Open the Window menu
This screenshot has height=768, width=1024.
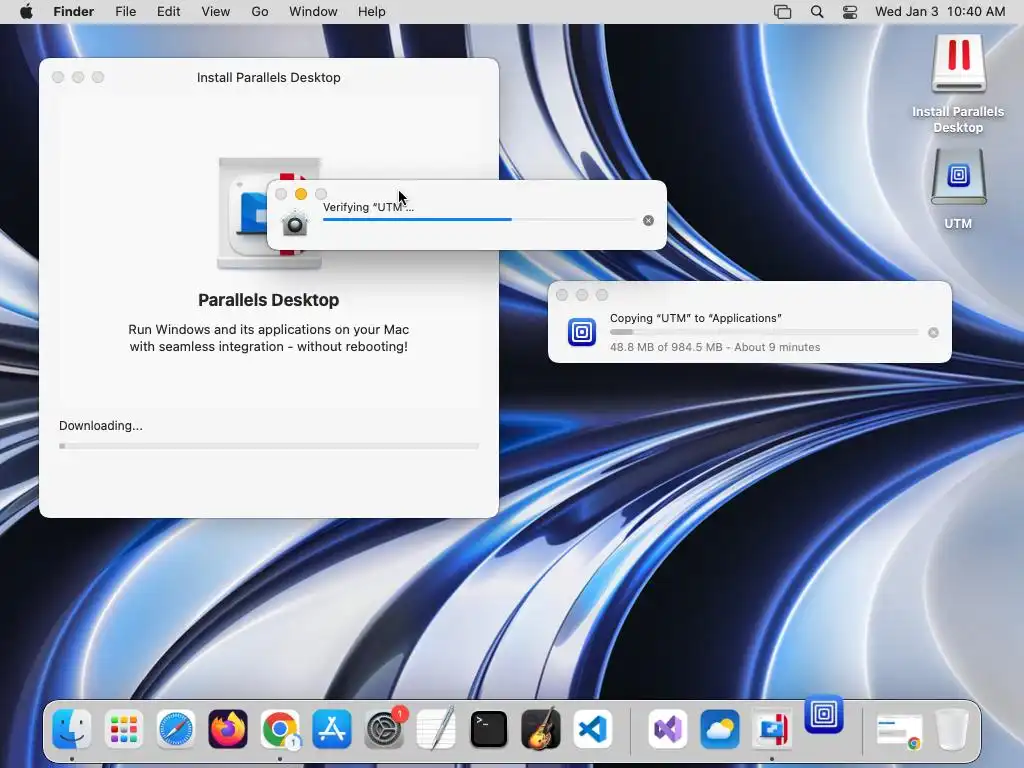pyautogui.click(x=313, y=12)
